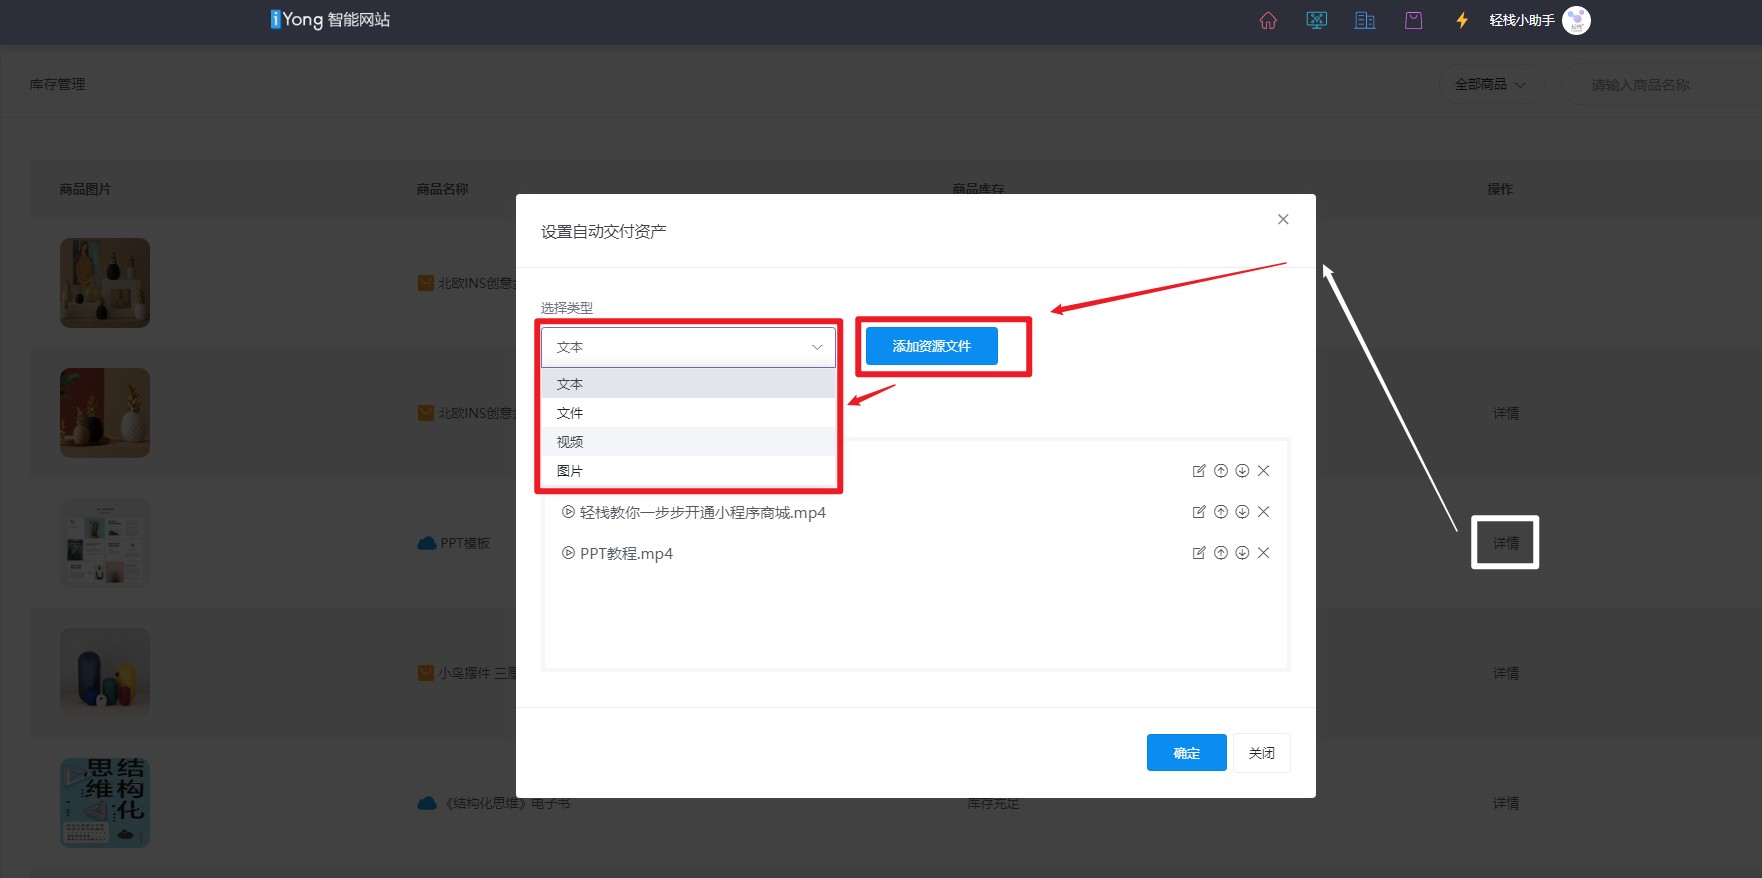Open 详情 for 《结构化思维》电子书 row
Viewport: 1762px width, 878px height.
coord(1506,803)
